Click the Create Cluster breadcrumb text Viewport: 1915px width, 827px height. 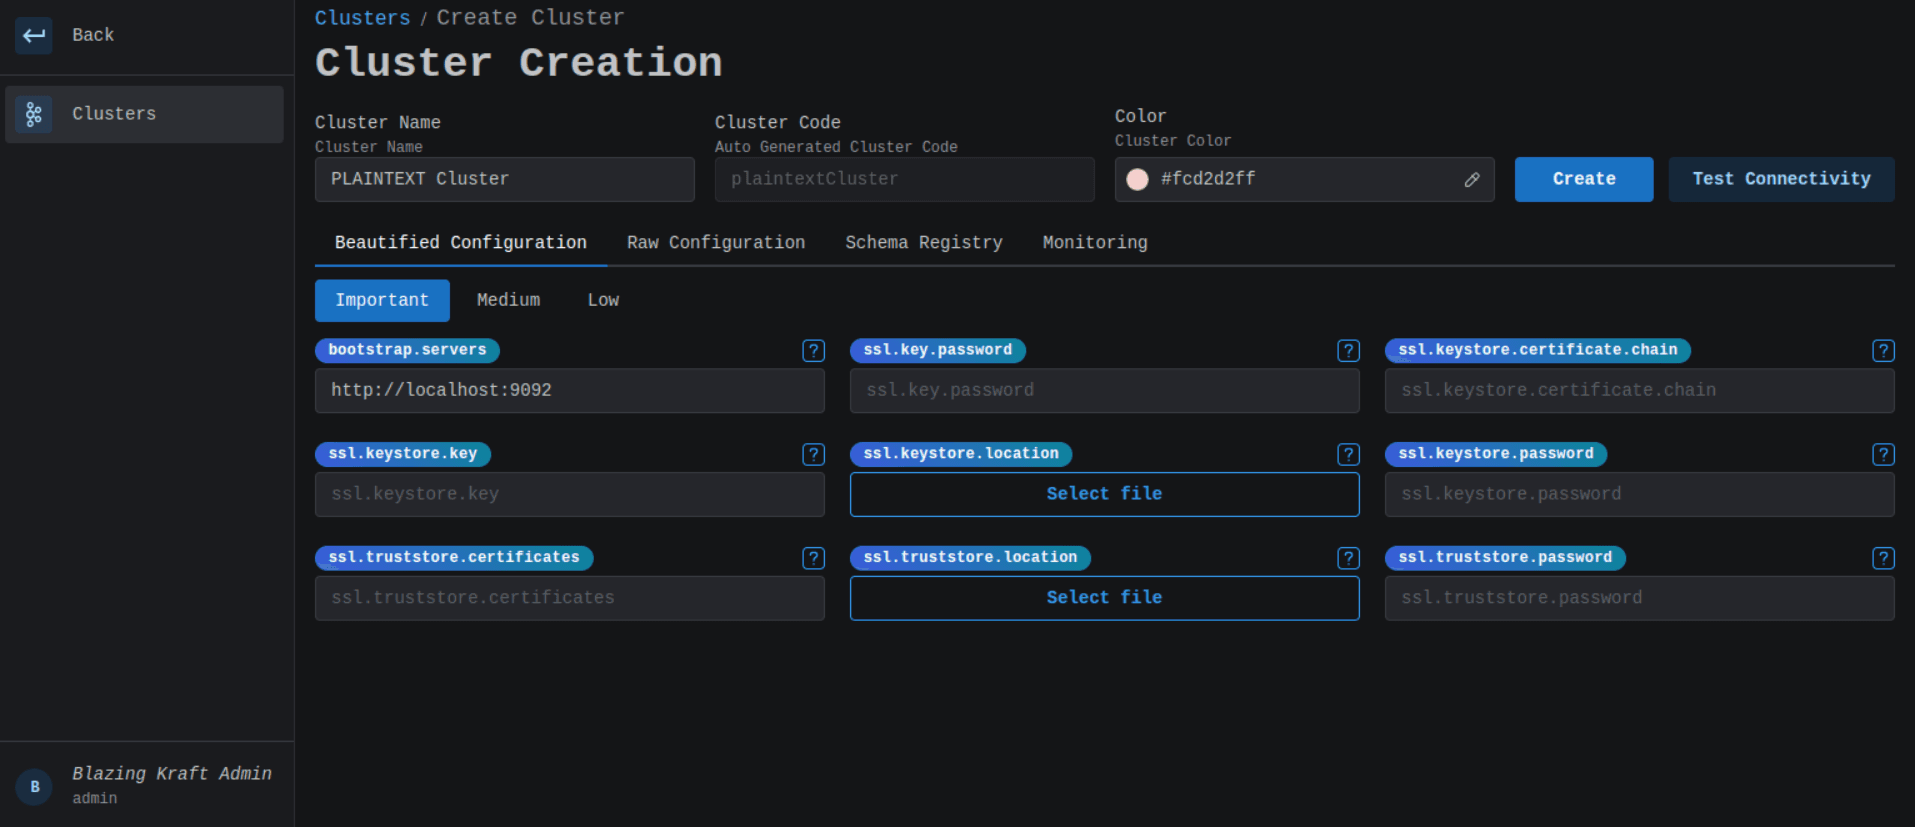tap(530, 18)
